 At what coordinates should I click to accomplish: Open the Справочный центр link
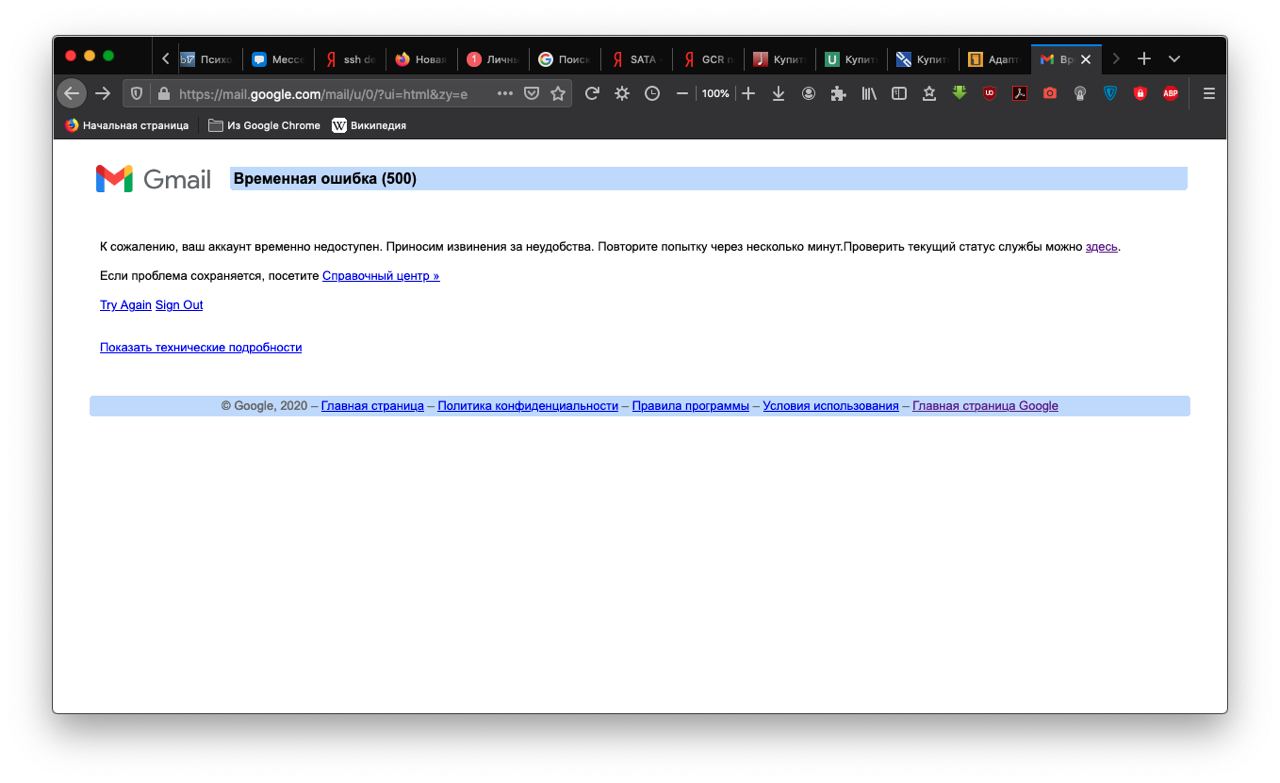point(381,276)
